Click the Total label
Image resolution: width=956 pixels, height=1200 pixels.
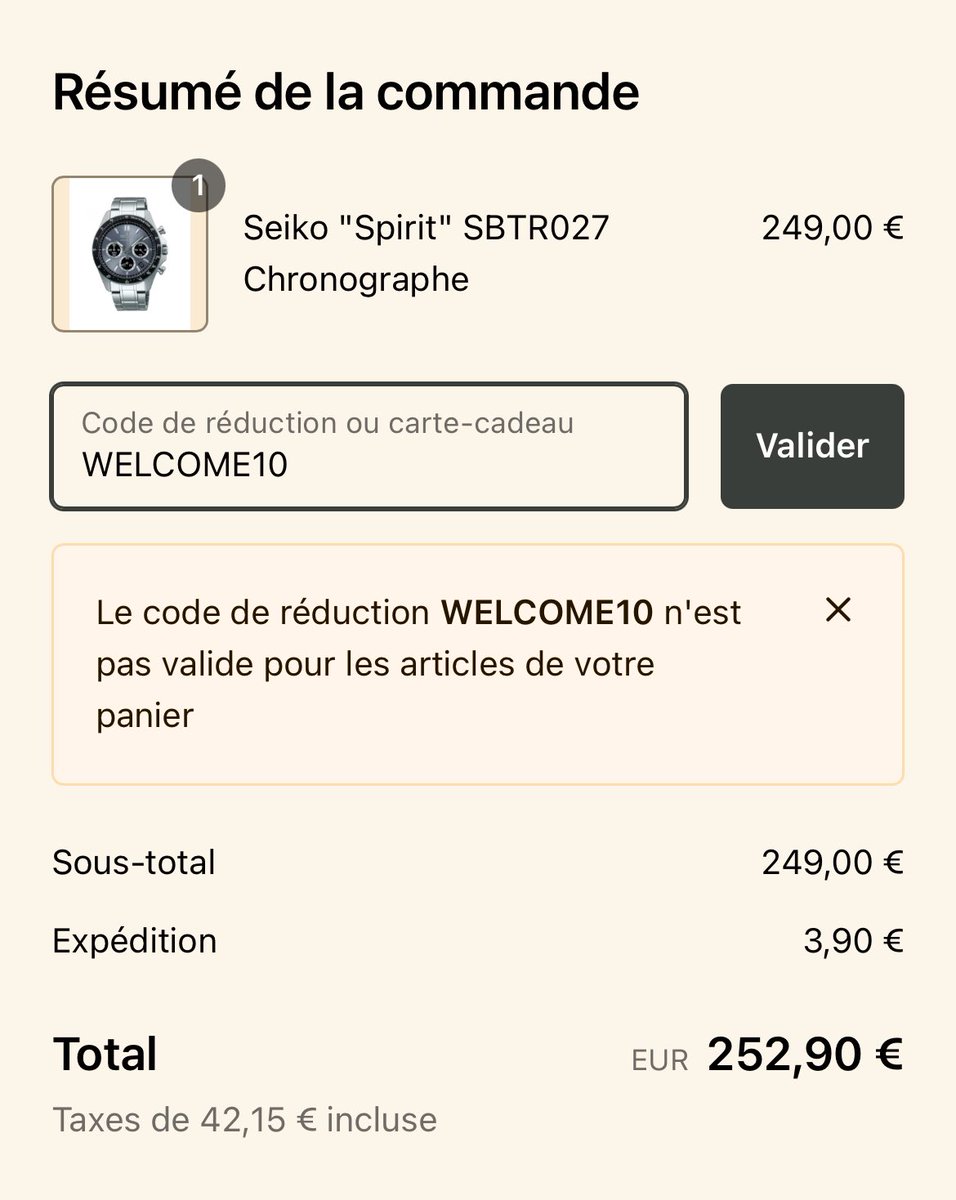point(105,1054)
